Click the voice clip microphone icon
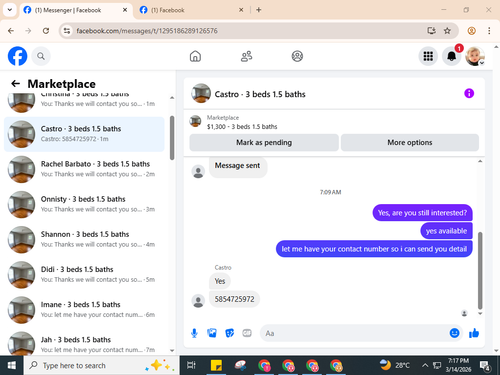The width and height of the screenshot is (500, 375). pos(194,333)
